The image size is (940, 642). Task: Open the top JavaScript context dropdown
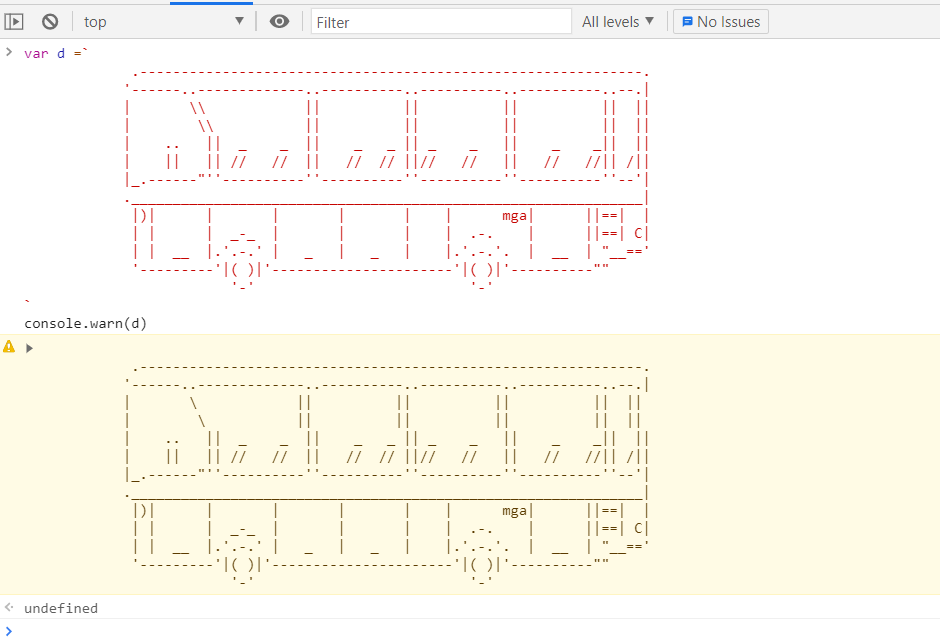pyautogui.click(x=164, y=22)
